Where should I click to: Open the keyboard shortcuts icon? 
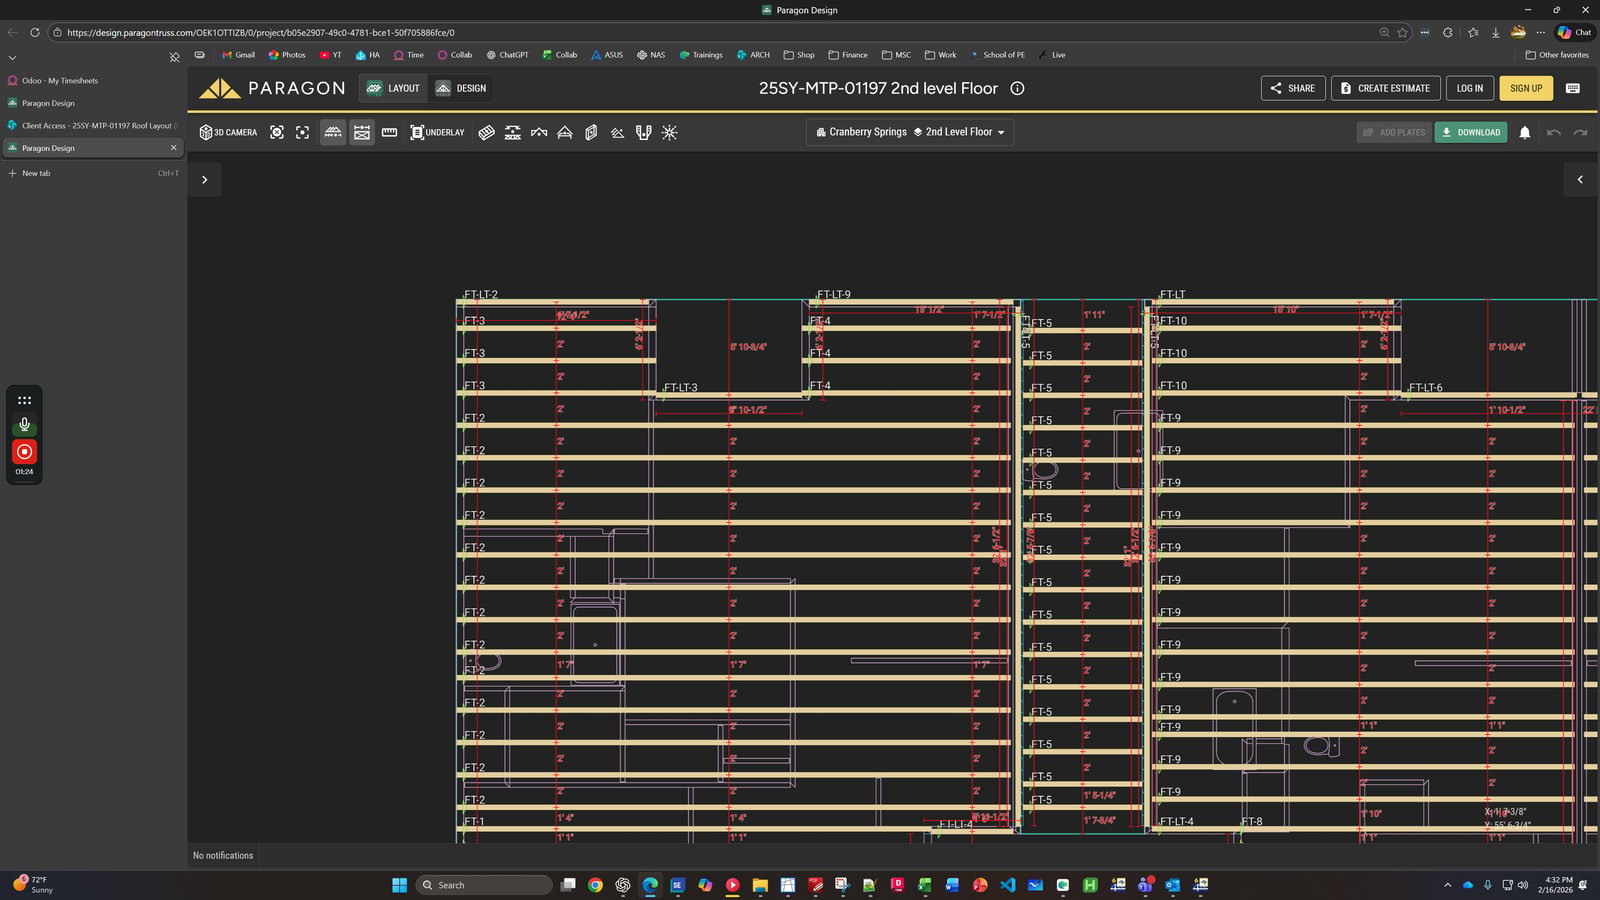click(1573, 88)
